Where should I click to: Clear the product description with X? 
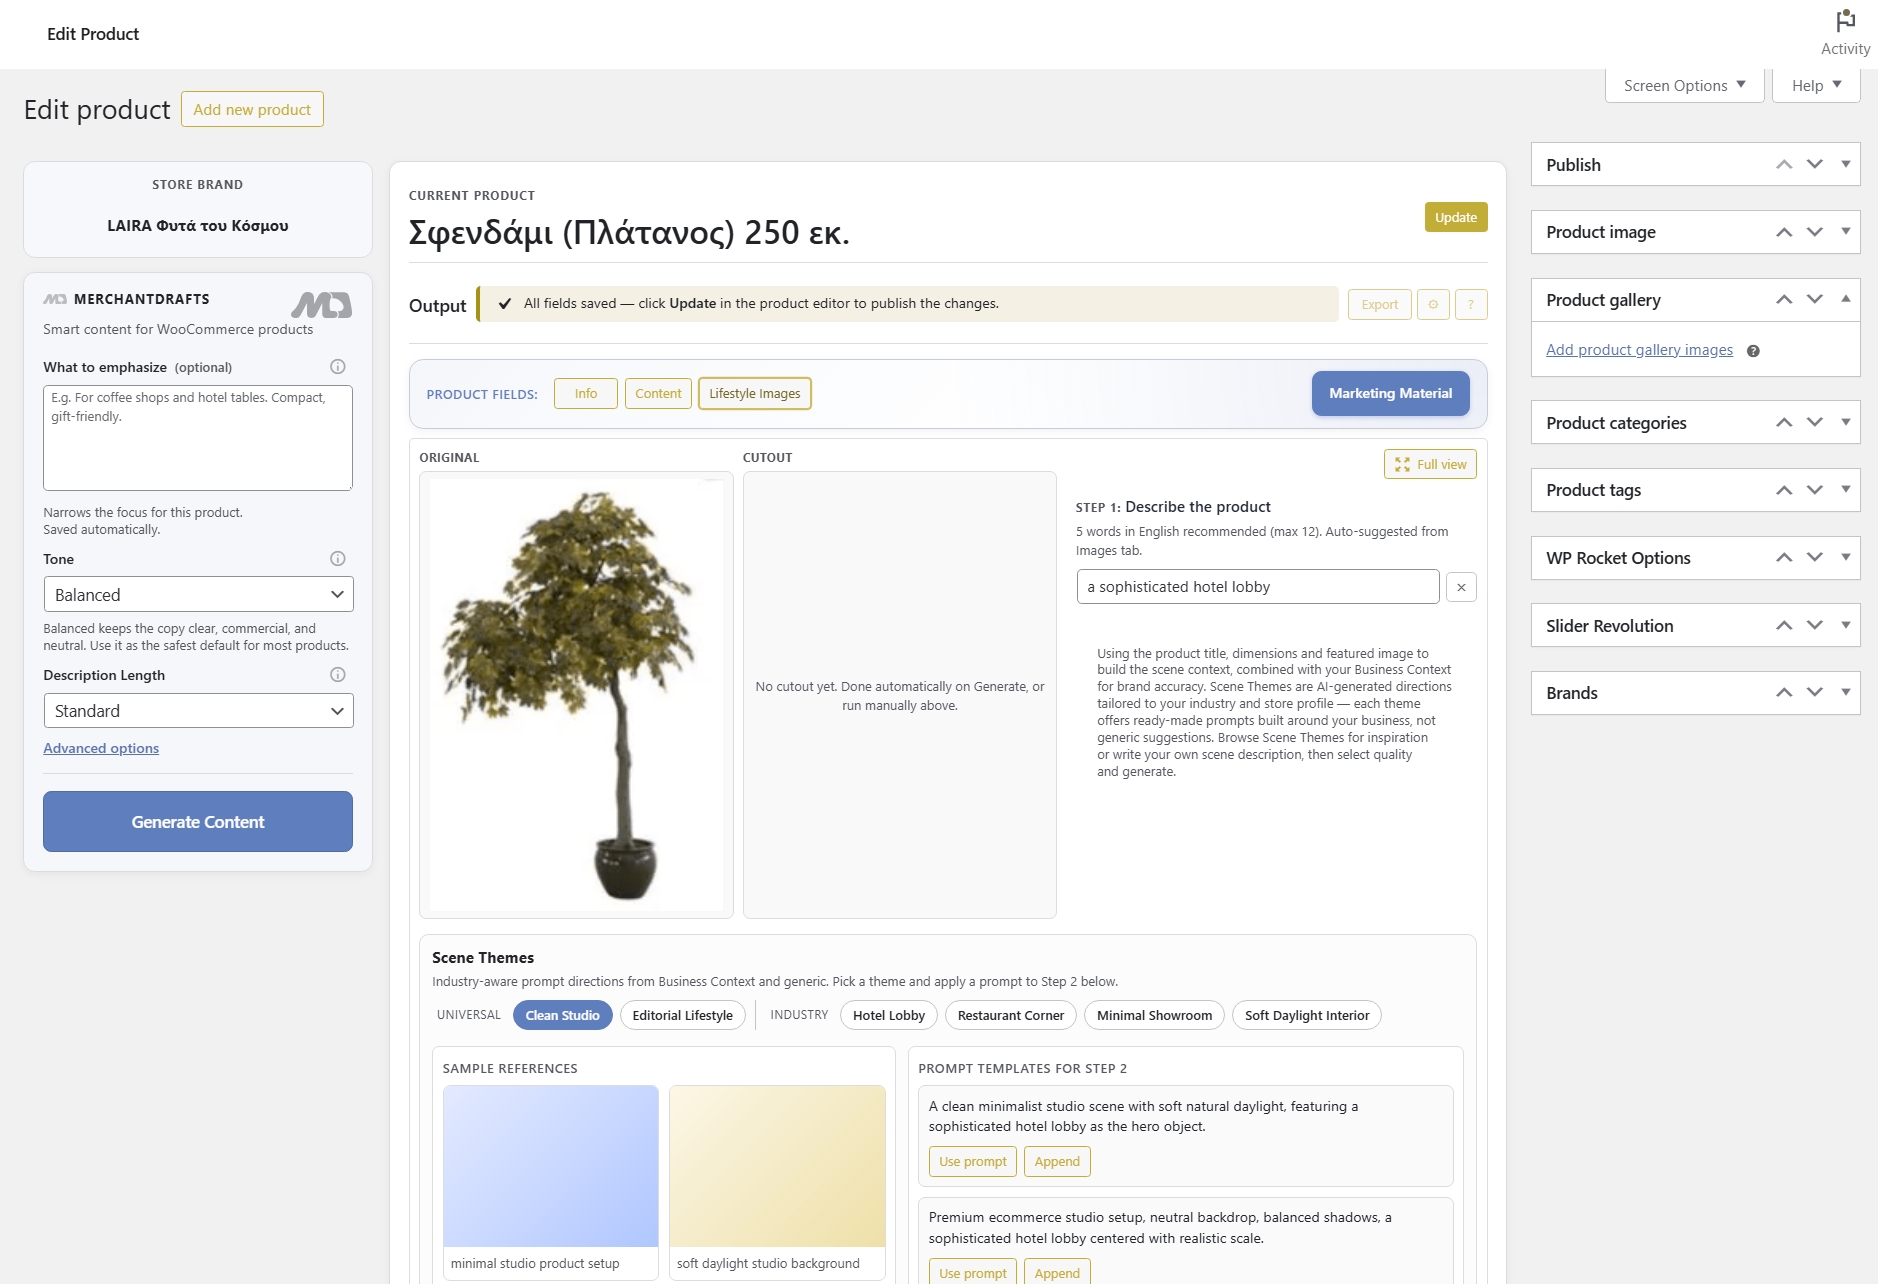pyautogui.click(x=1461, y=587)
